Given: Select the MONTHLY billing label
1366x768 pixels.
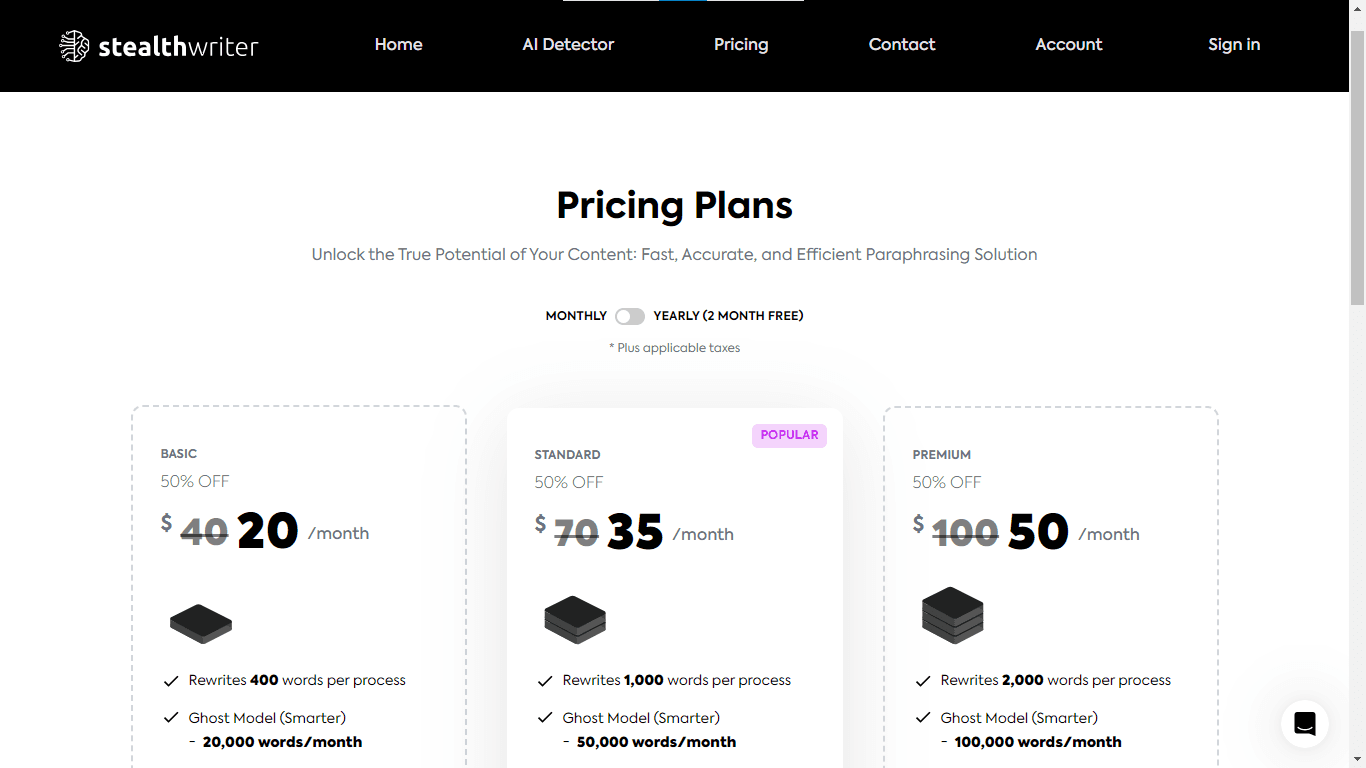Looking at the screenshot, I should click(x=576, y=316).
